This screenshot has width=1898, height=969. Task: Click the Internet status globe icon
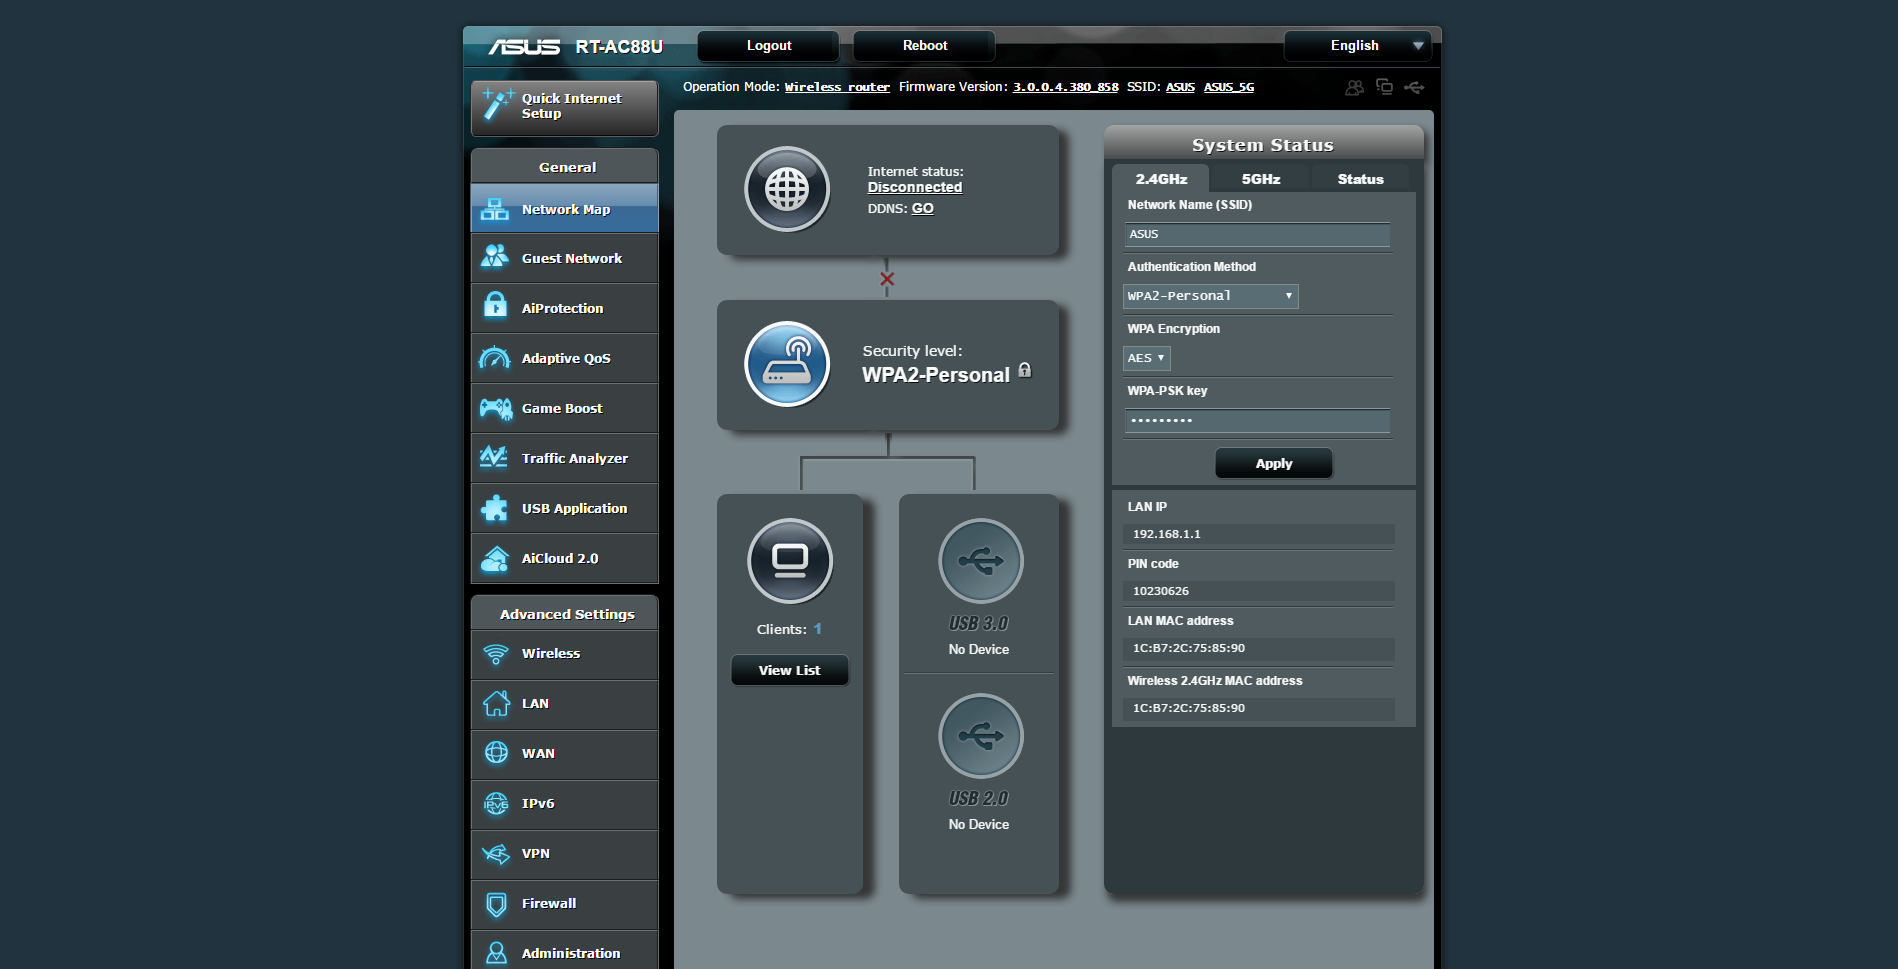click(787, 189)
